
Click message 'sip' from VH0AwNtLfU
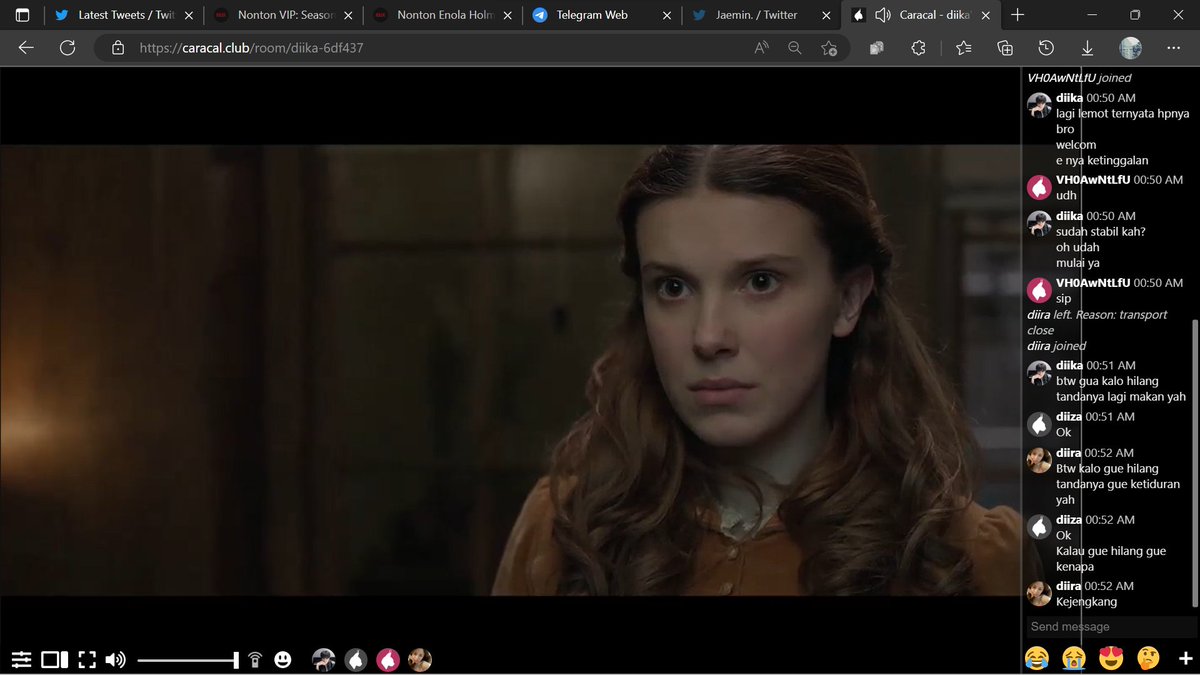(x=1063, y=299)
